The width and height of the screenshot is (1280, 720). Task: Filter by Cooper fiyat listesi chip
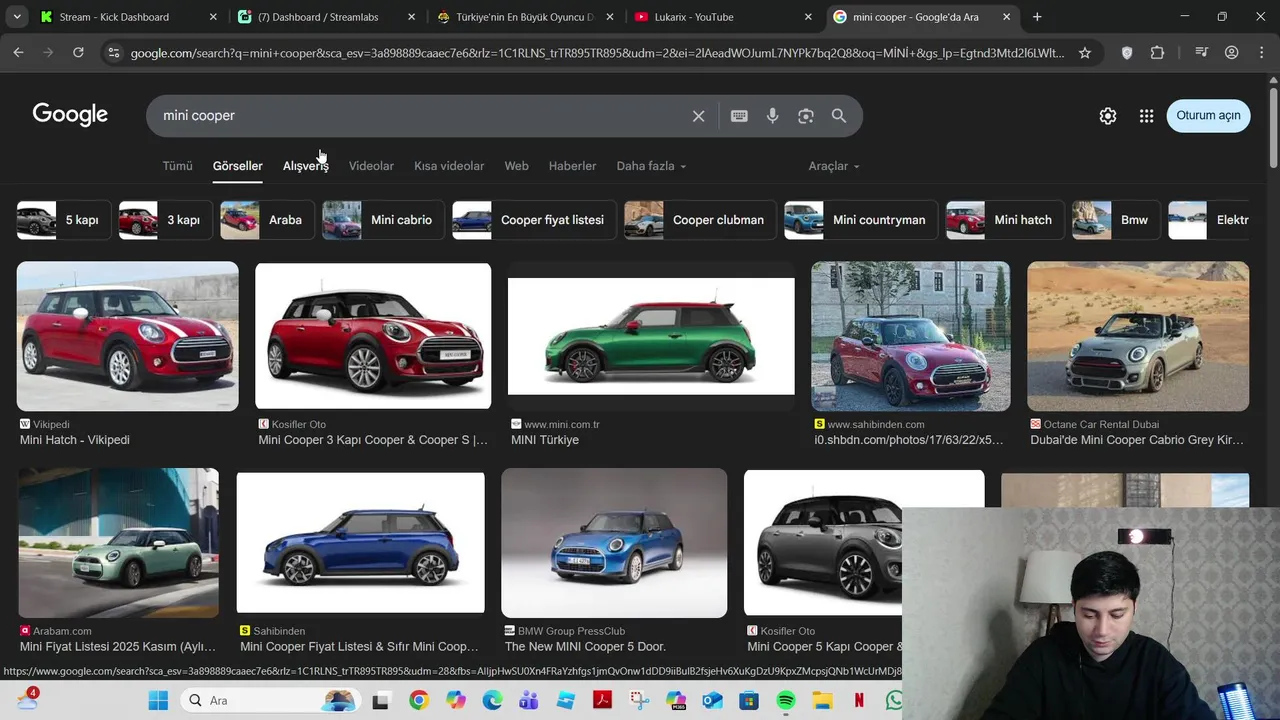[534, 220]
